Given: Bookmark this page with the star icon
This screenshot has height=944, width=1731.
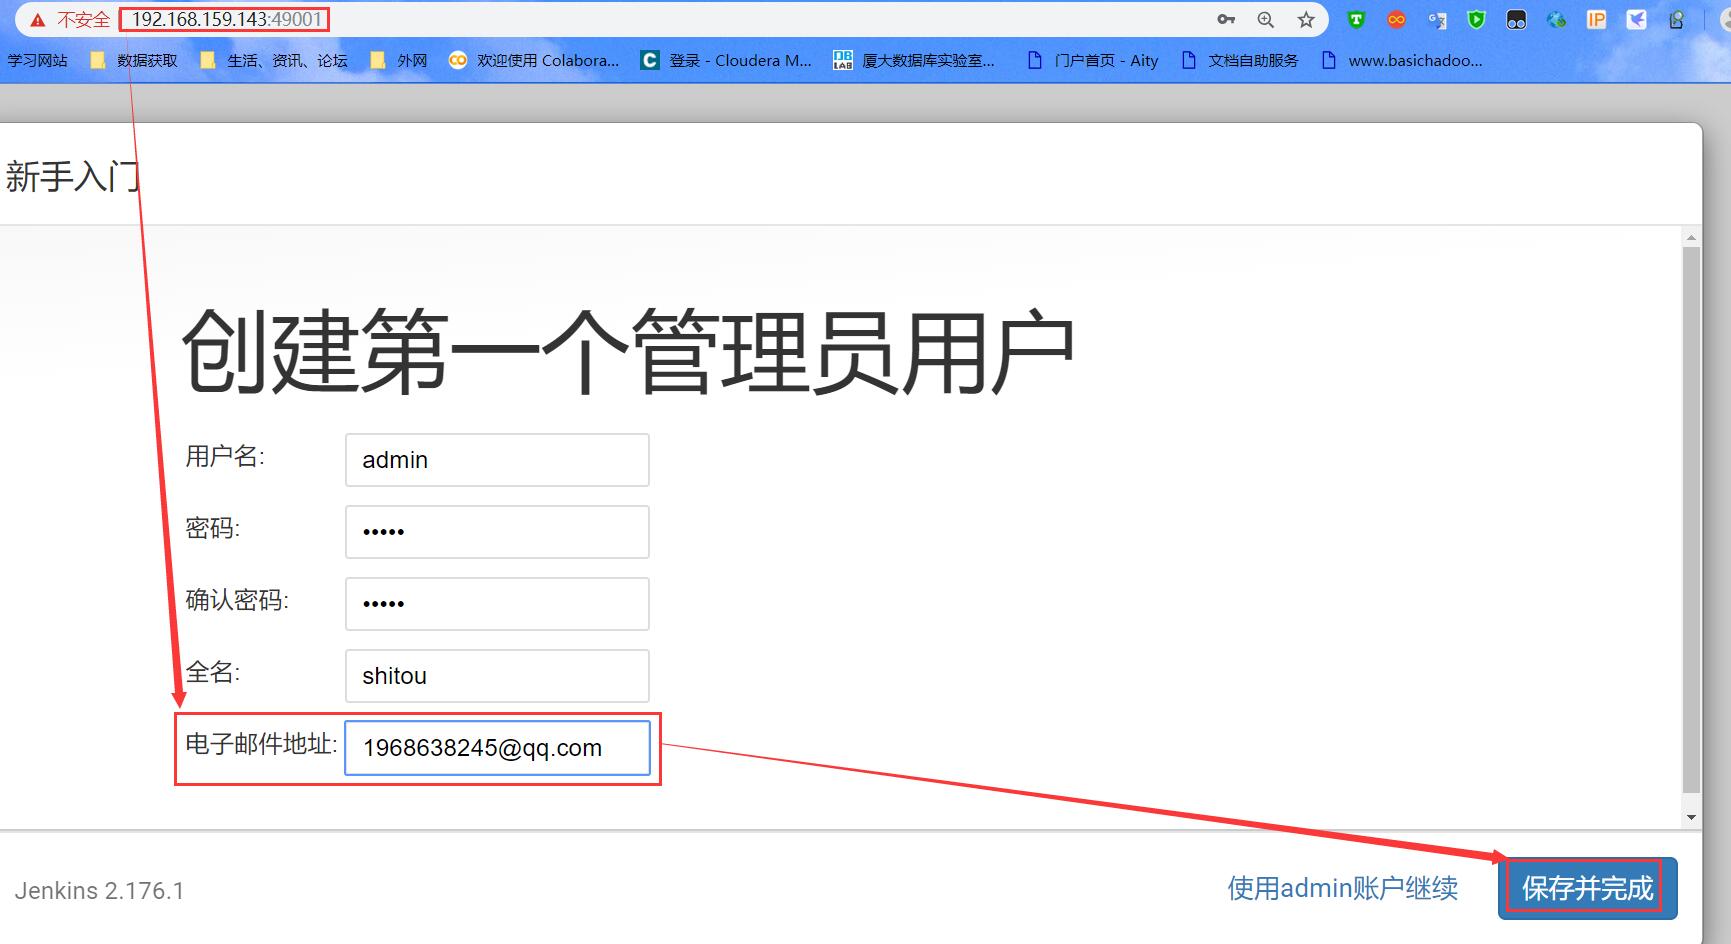Looking at the screenshot, I should tap(1306, 20).
